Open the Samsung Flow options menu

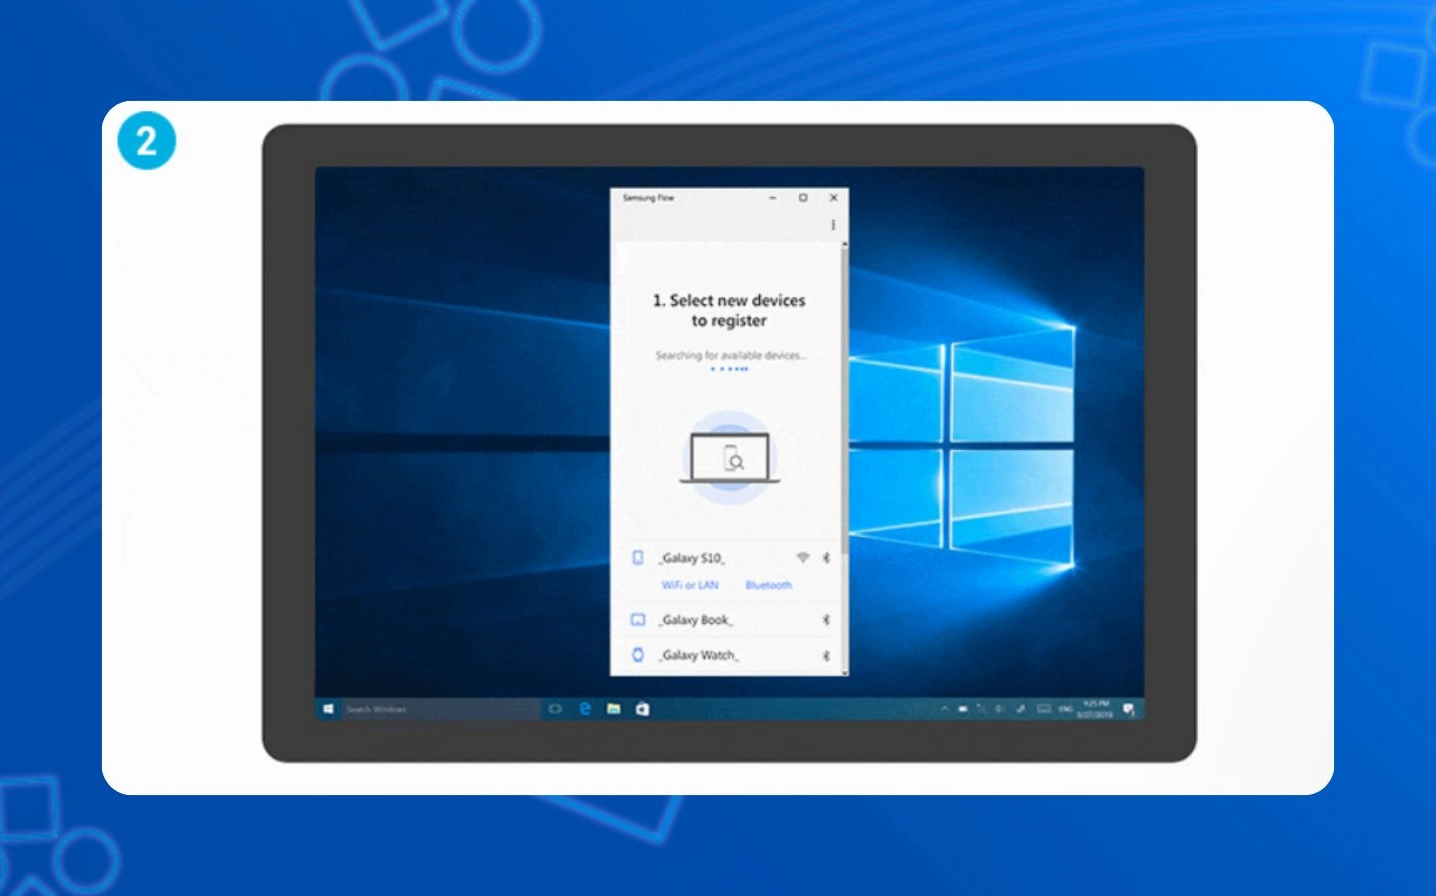click(832, 224)
